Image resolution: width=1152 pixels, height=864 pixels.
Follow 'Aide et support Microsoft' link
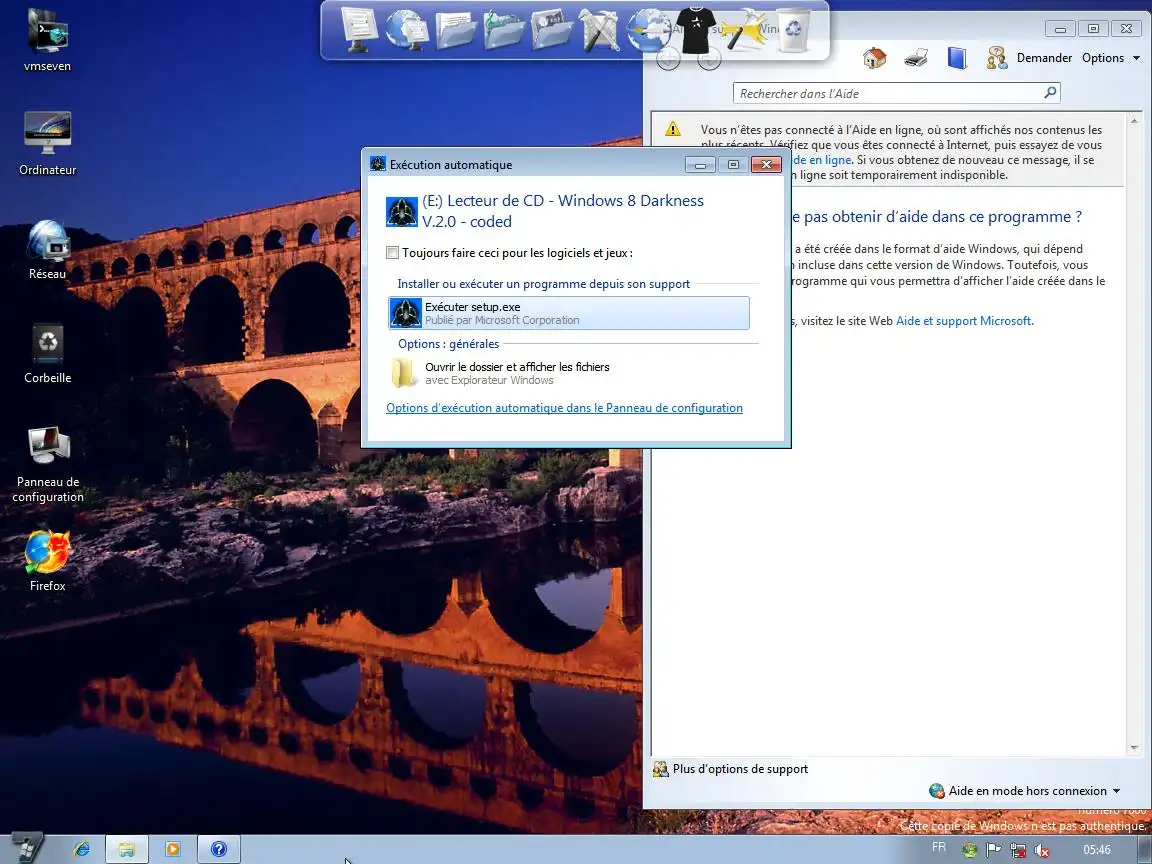coord(964,320)
